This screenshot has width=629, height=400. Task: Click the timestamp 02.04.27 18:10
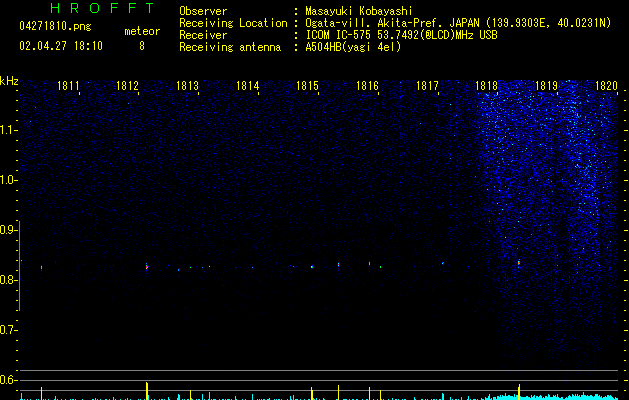pos(61,46)
